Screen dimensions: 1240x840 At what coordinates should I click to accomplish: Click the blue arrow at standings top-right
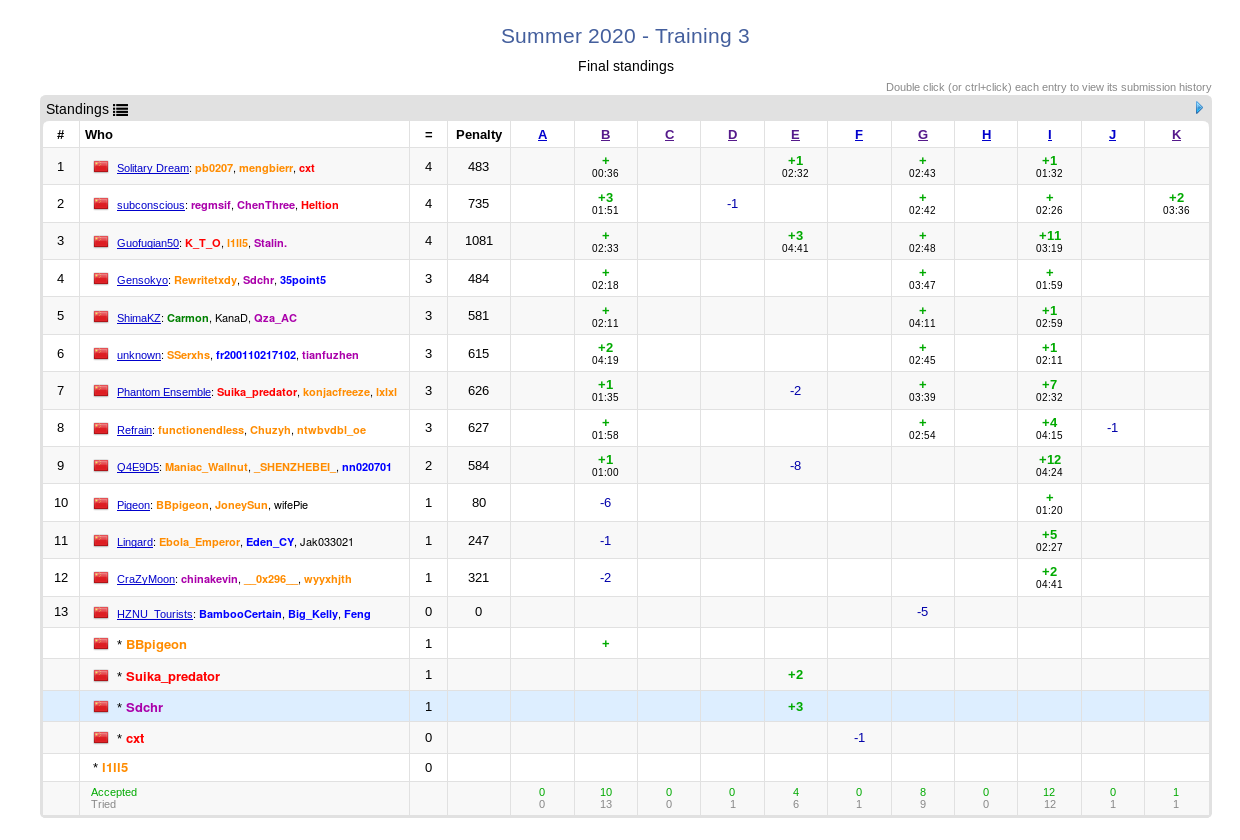(x=1199, y=108)
